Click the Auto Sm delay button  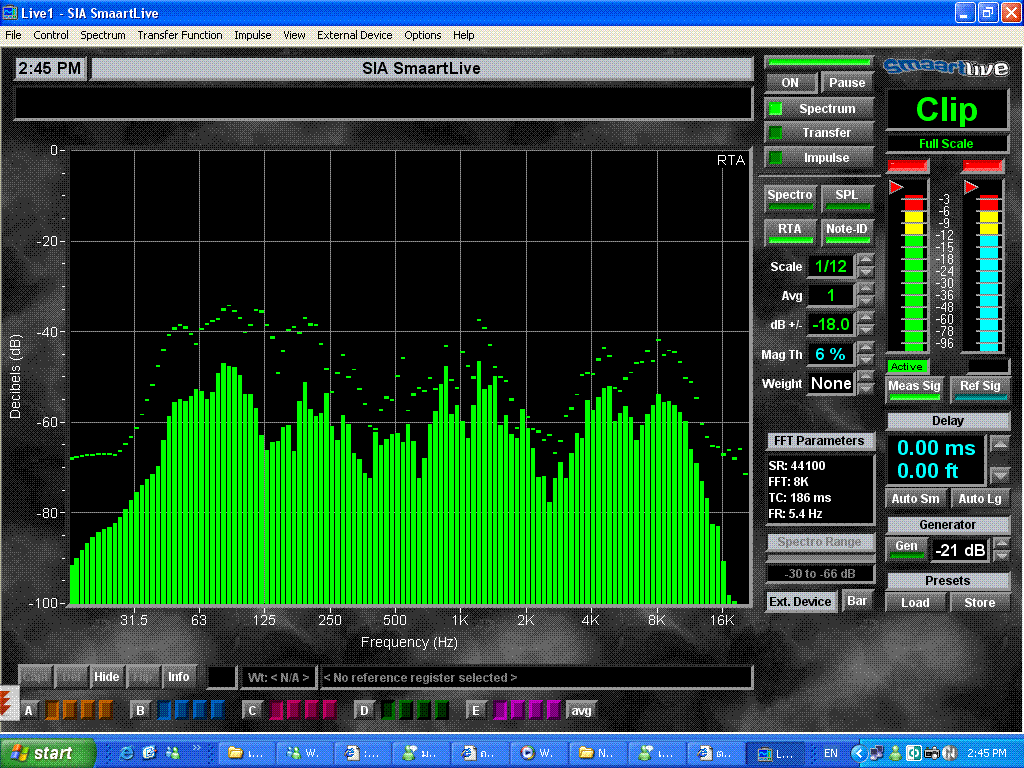[x=915, y=499]
